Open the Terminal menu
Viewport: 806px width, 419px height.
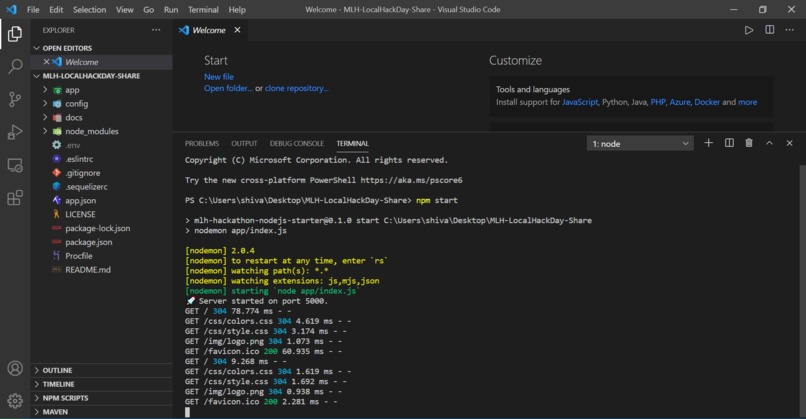[x=203, y=9]
